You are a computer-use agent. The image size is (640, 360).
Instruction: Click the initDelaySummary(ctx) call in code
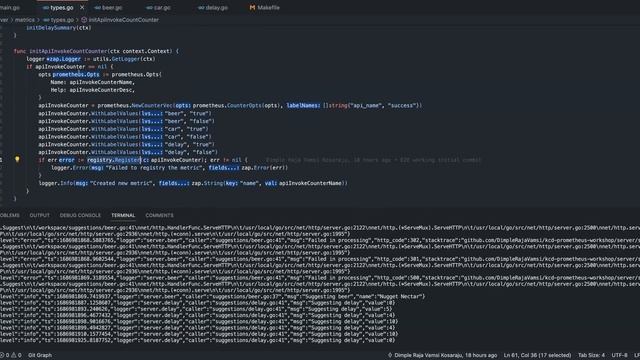[x=59, y=28]
